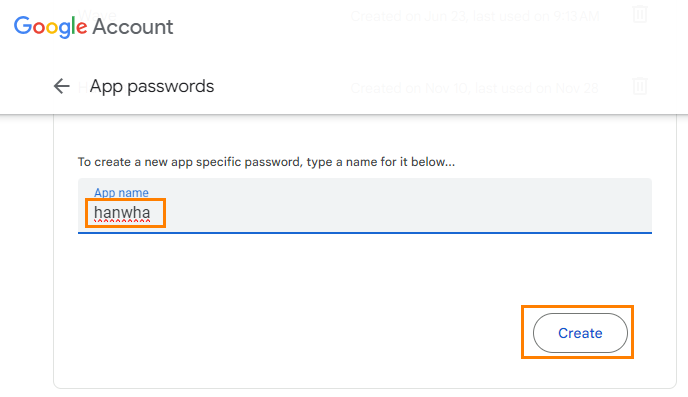
Task: Select the 'App passwords' page heading
Action: click(152, 86)
